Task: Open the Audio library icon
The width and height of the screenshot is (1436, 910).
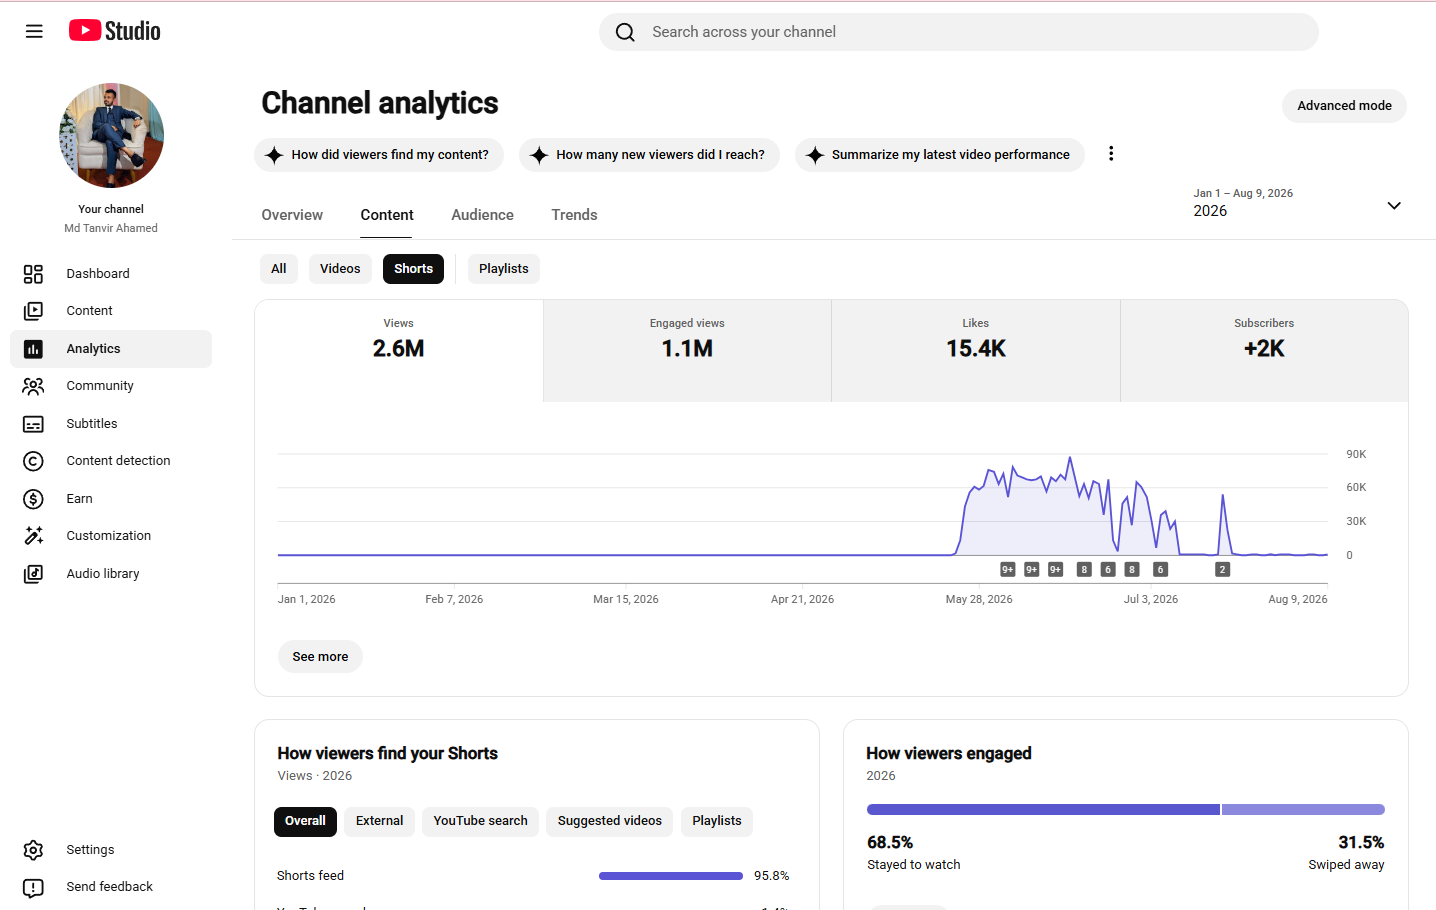Action: click(33, 574)
